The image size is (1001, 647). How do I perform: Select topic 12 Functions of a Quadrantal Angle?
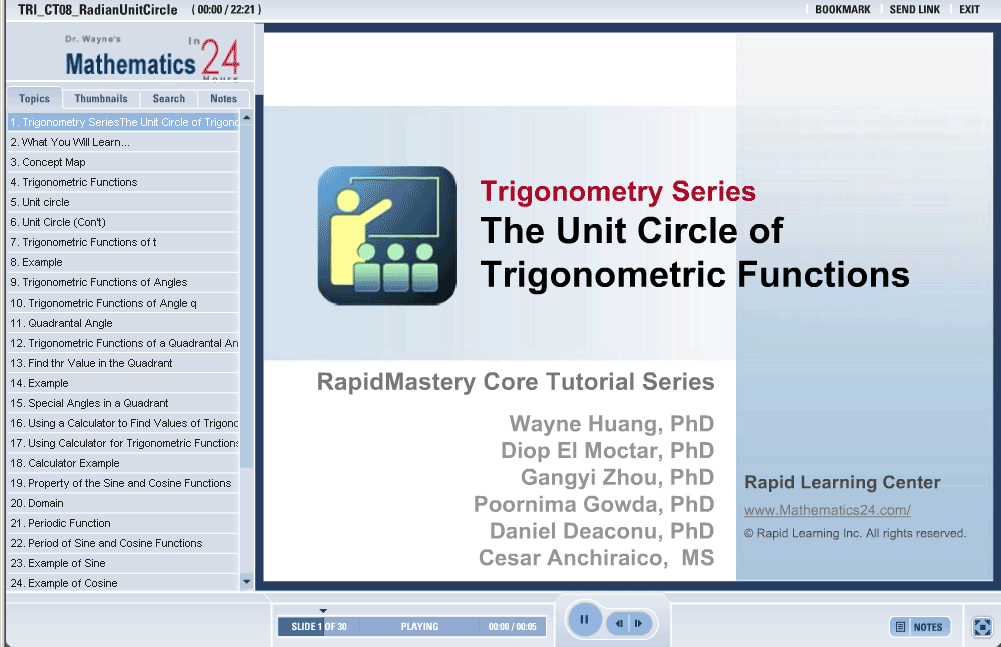(123, 343)
